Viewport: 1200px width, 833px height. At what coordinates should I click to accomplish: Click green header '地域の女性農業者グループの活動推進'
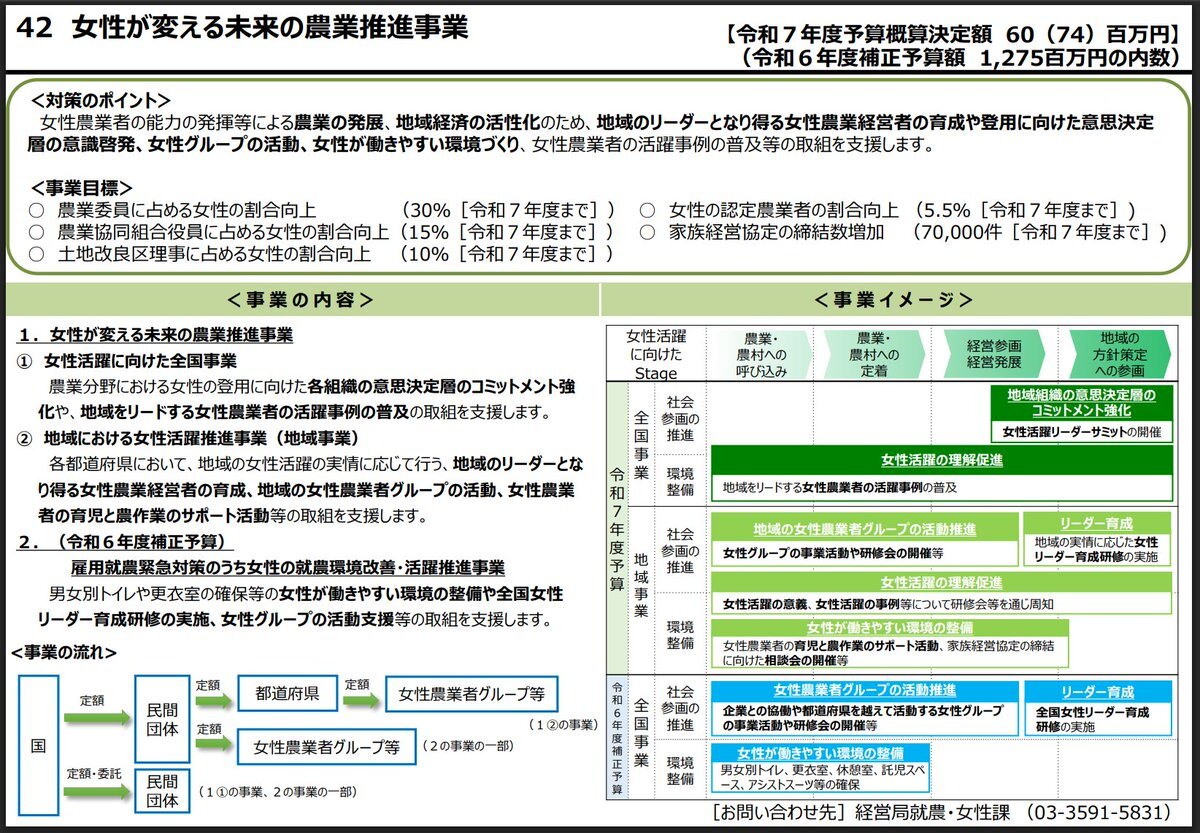point(864,529)
